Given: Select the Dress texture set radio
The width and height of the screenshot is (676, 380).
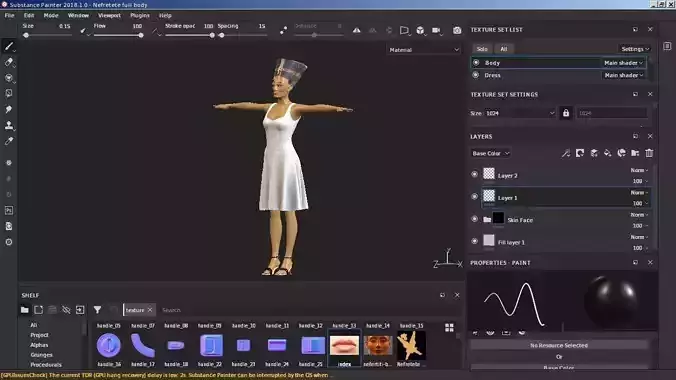Looking at the screenshot, I should click(476, 75).
